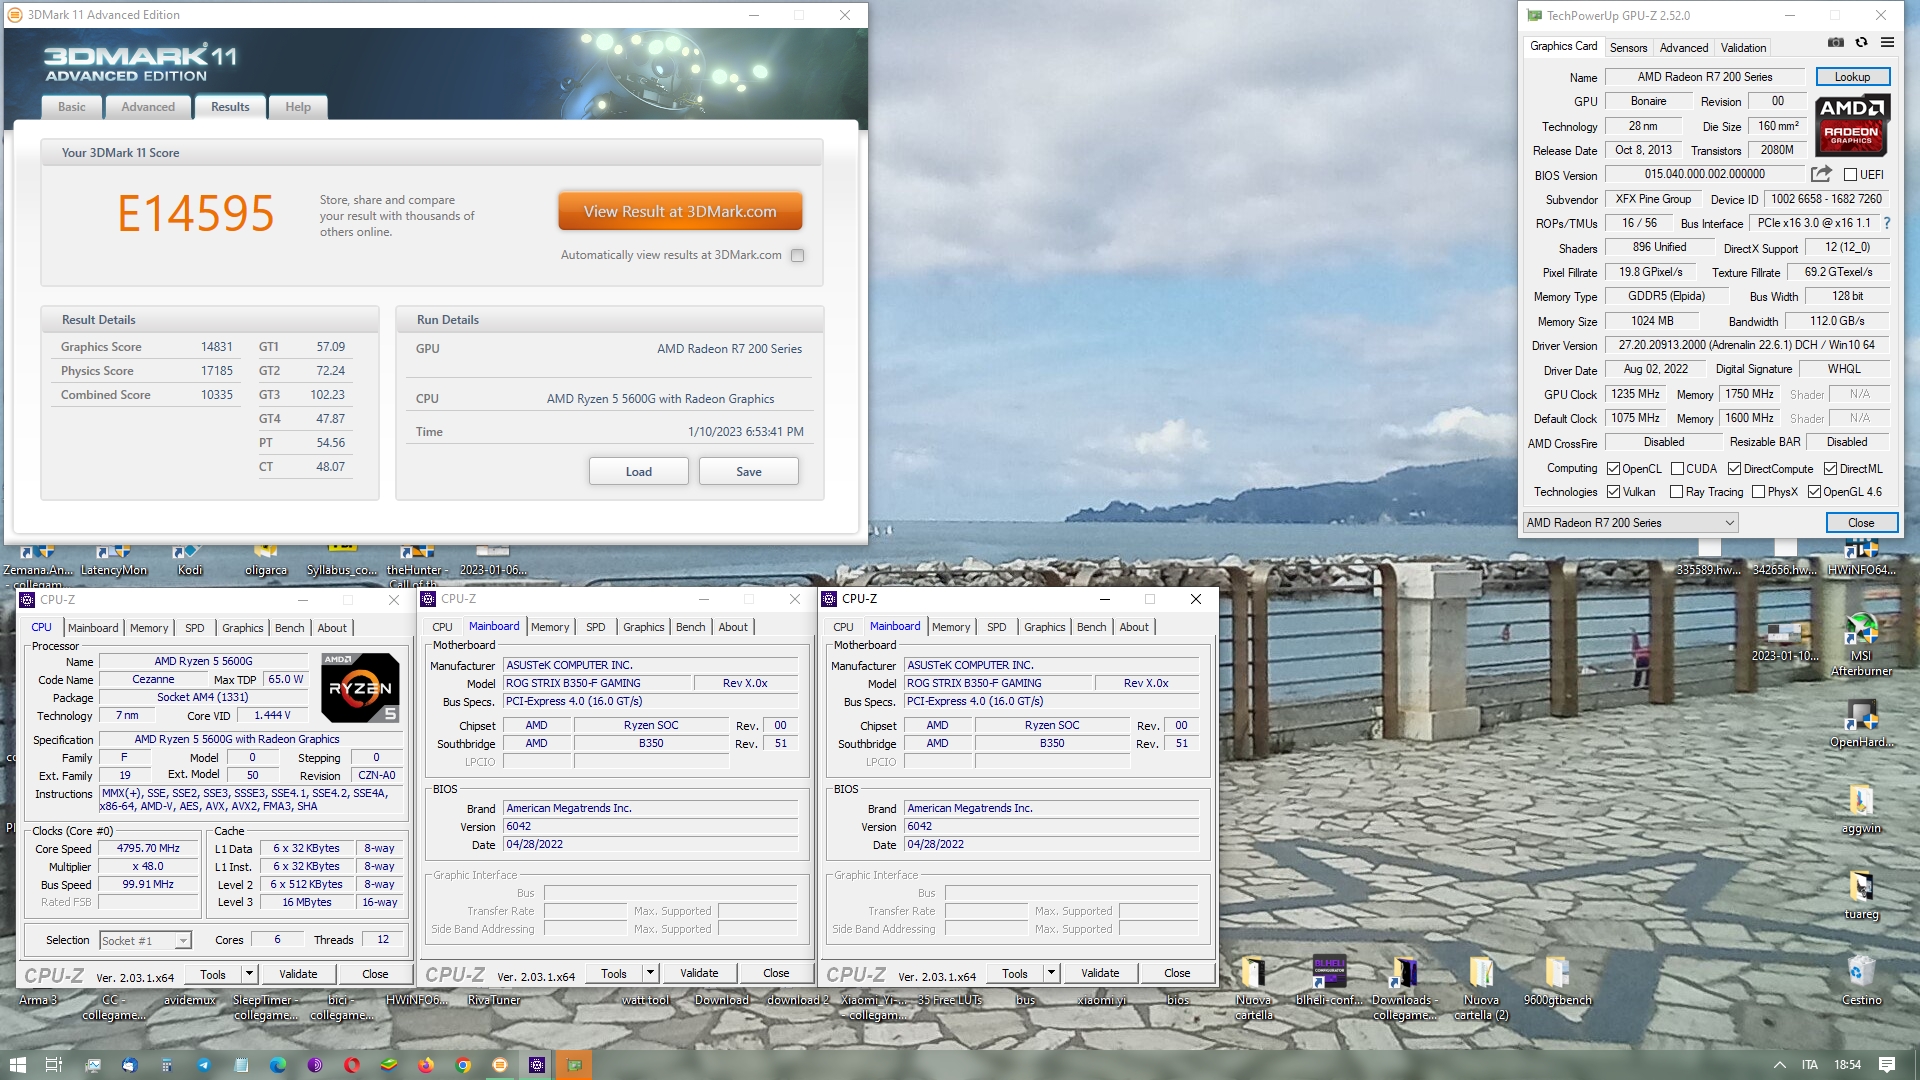
Task: Click the Bus Interface question mark in GPU-Z
Action: pos(1887,223)
